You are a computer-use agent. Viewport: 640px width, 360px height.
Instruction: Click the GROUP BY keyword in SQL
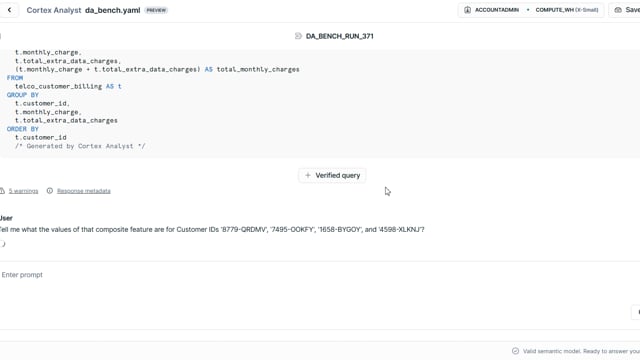pos(22,95)
